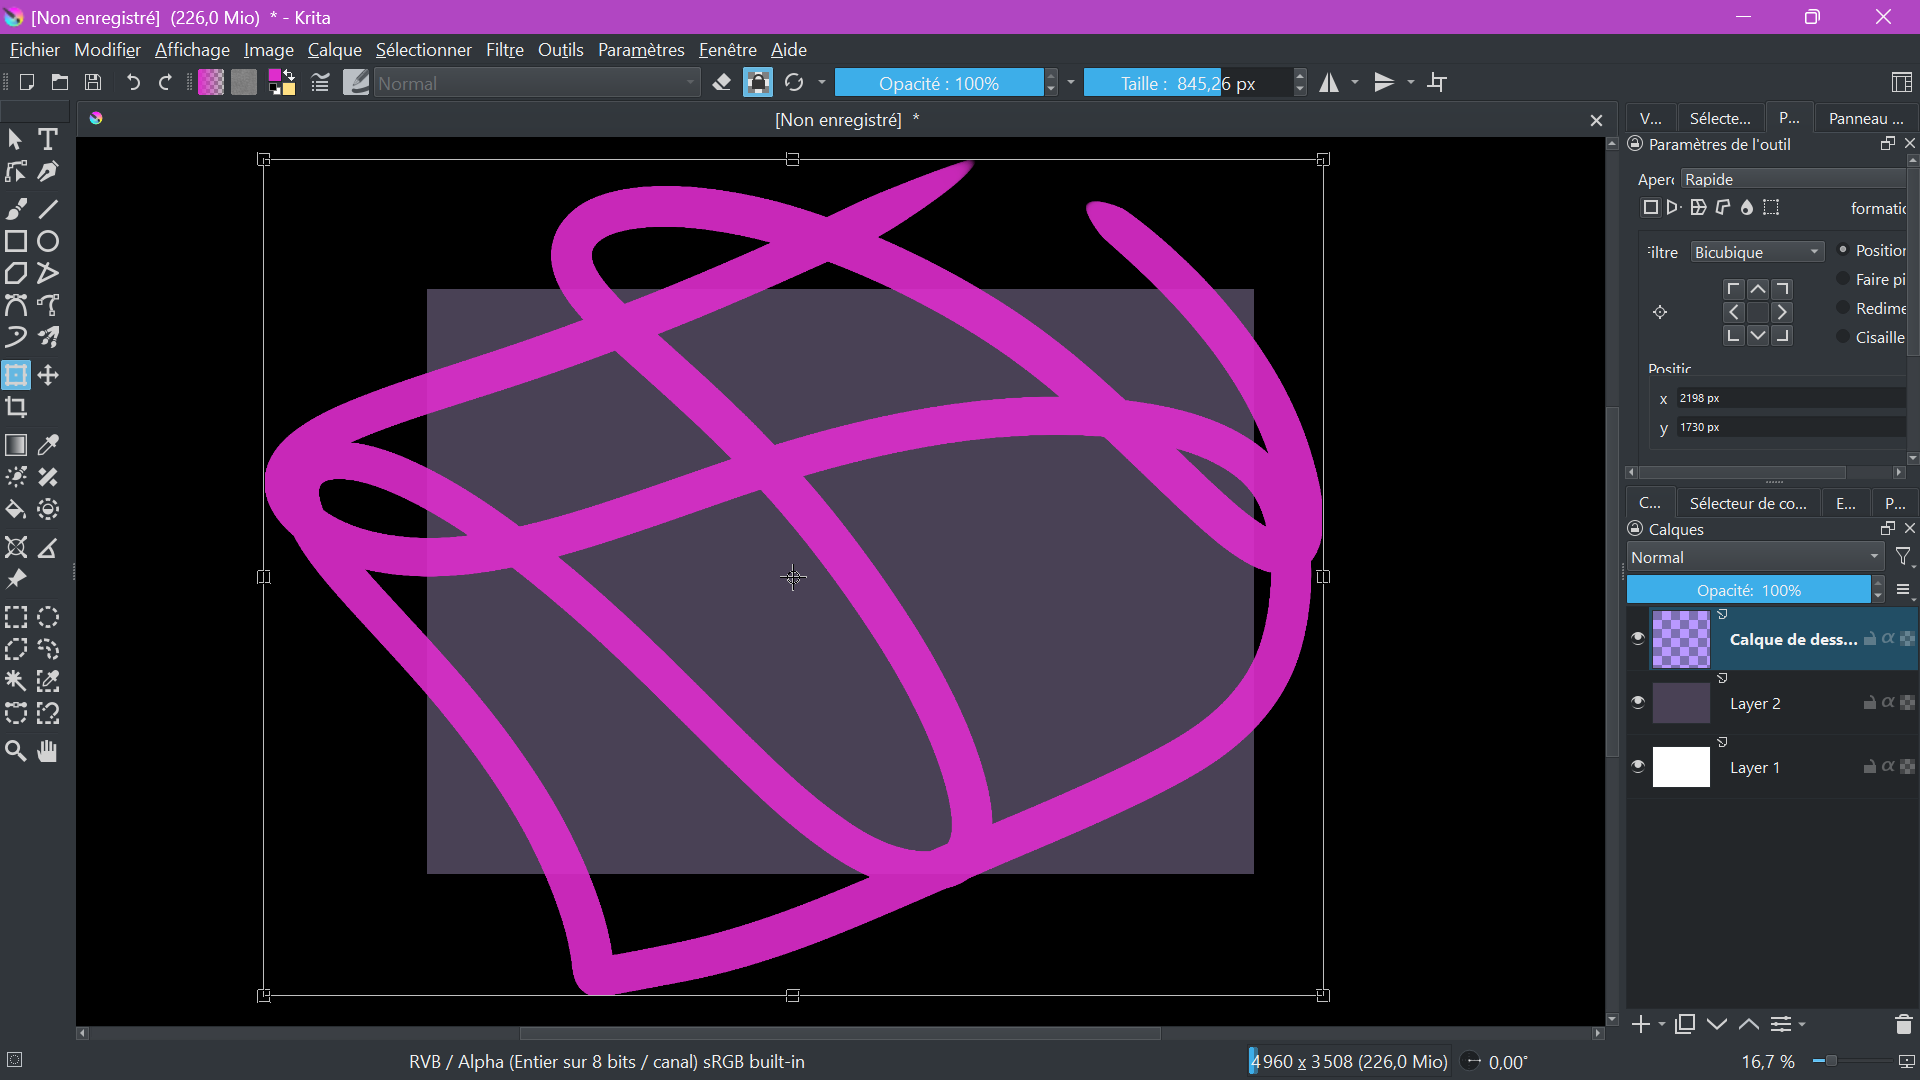The image size is (1920, 1080).
Task: Toggle eraser mode in toolbar
Action: (x=722, y=83)
